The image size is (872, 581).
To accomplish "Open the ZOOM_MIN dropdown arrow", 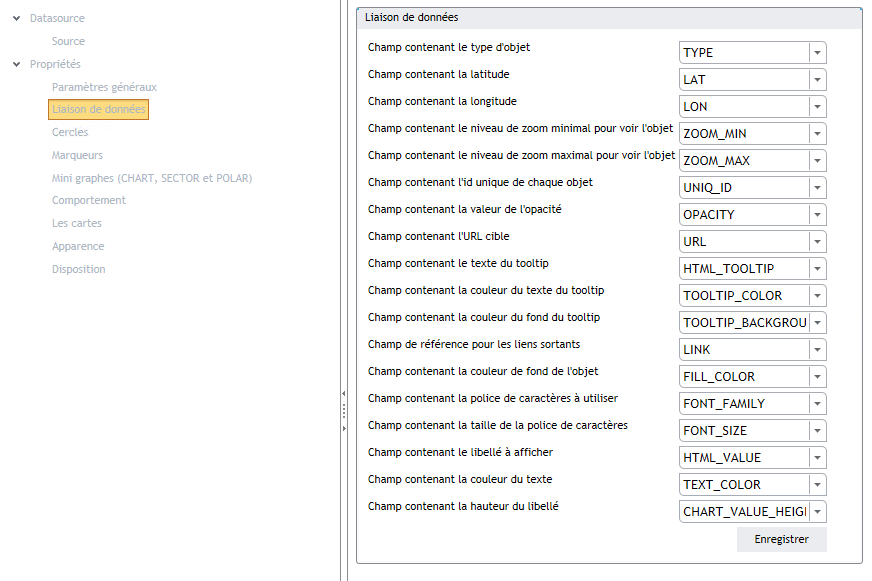I will (x=818, y=133).
